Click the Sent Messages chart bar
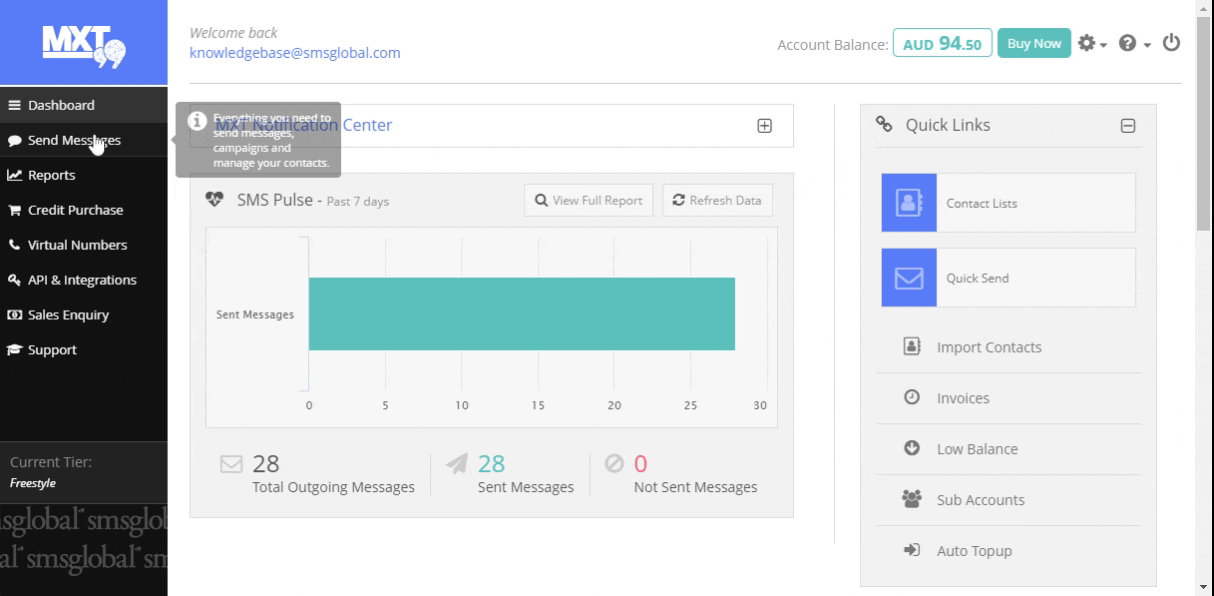Screen dimensions: 1214x596 pyautogui.click(x=521, y=314)
